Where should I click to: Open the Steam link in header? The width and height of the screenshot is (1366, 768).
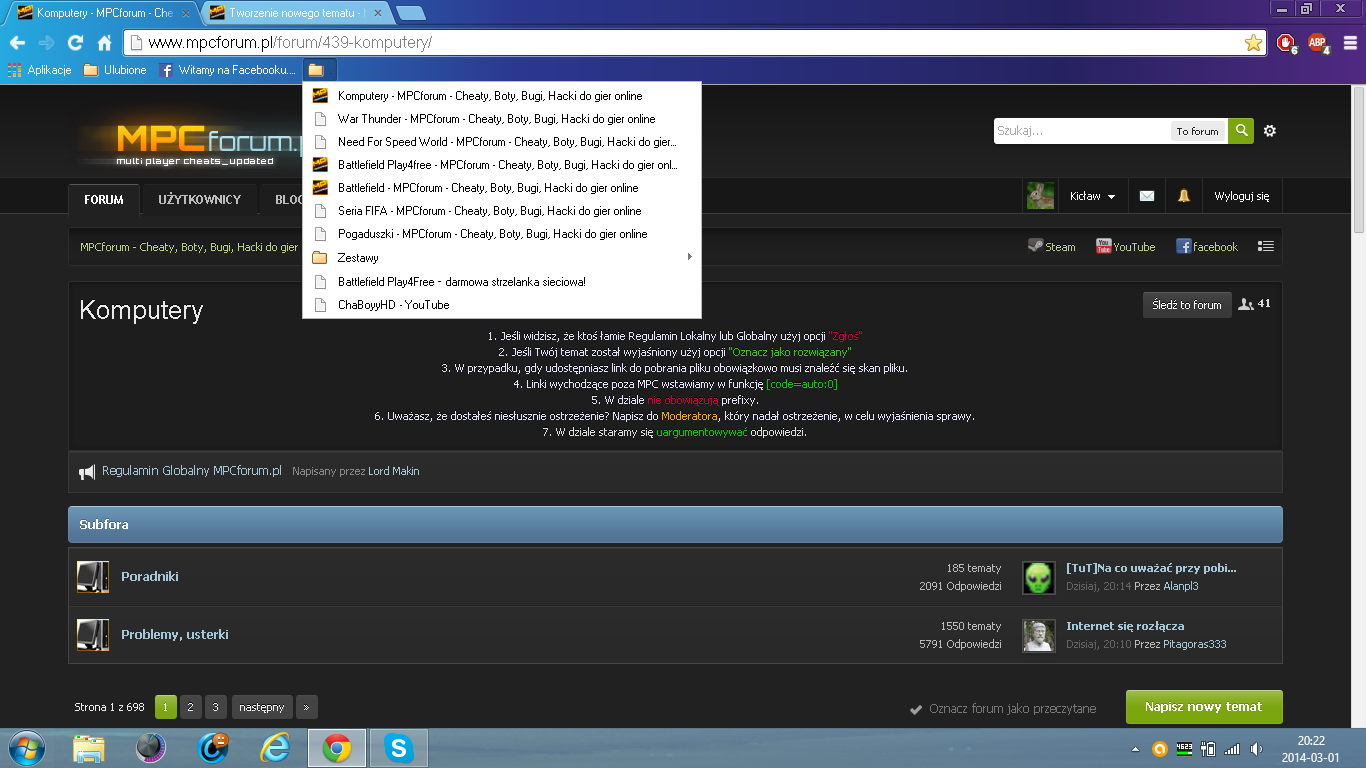[1052, 246]
